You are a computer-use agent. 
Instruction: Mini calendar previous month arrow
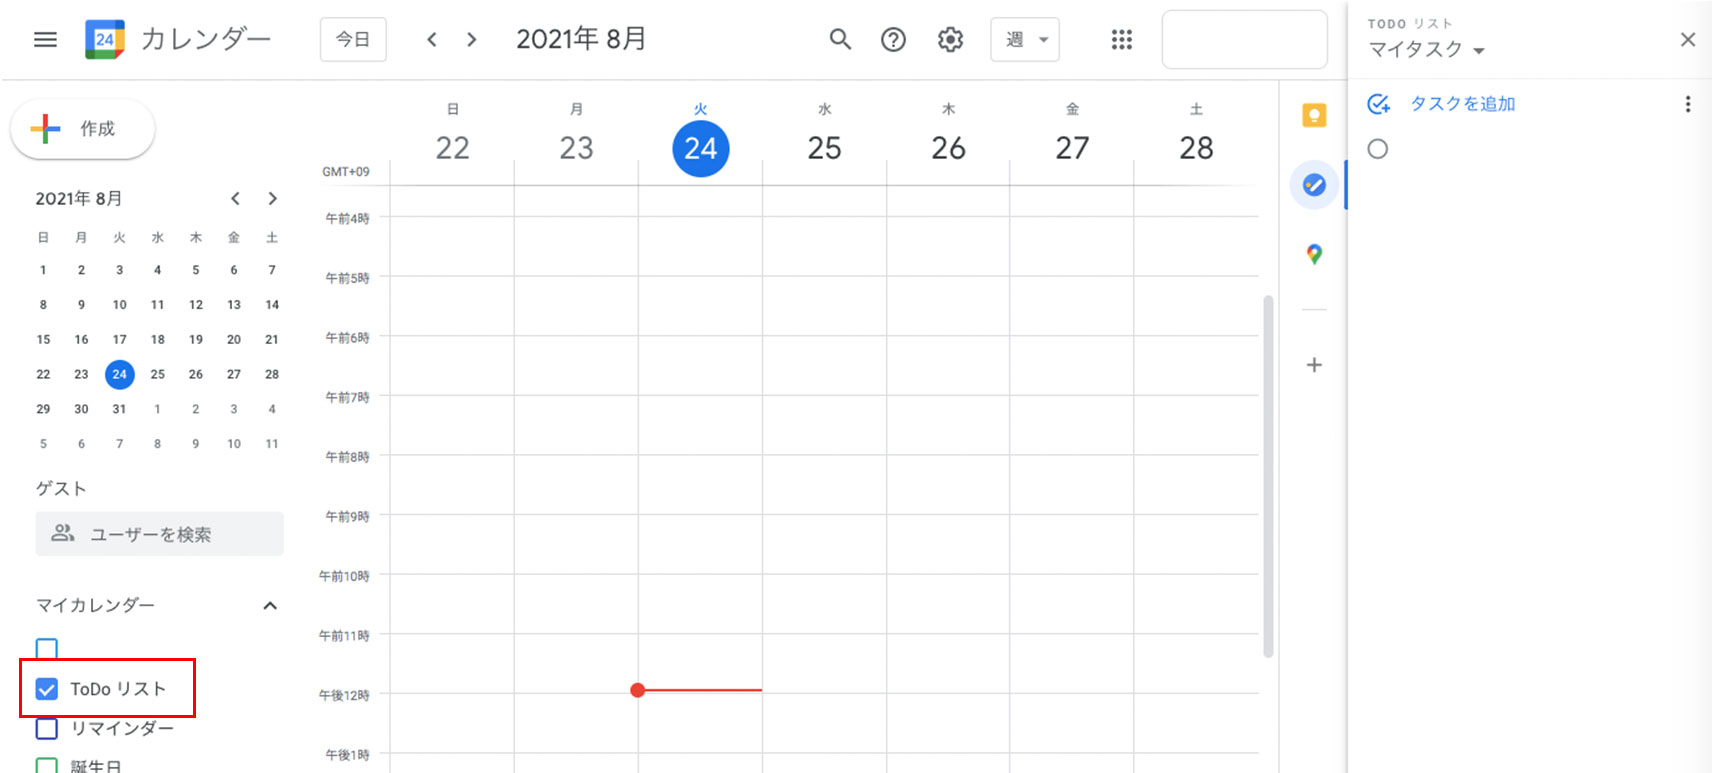click(235, 199)
